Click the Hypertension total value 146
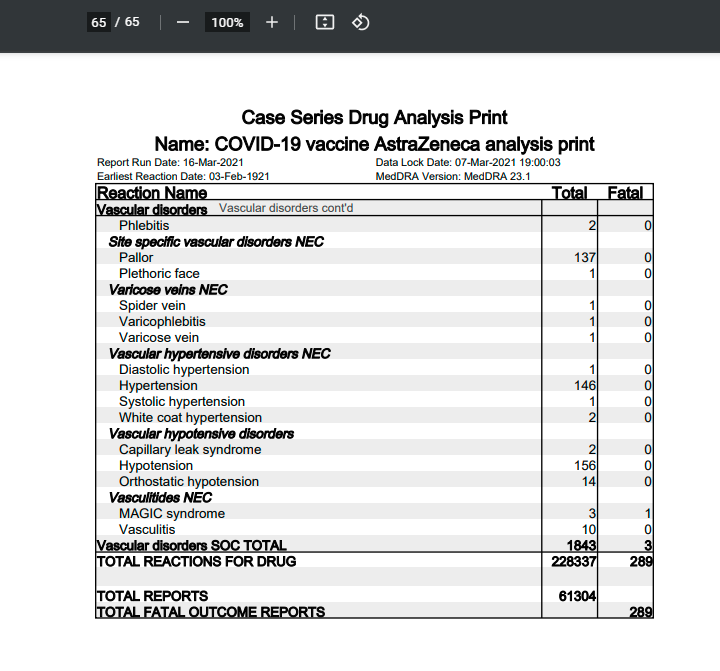Viewport: 720px width, 671px height. (585, 386)
